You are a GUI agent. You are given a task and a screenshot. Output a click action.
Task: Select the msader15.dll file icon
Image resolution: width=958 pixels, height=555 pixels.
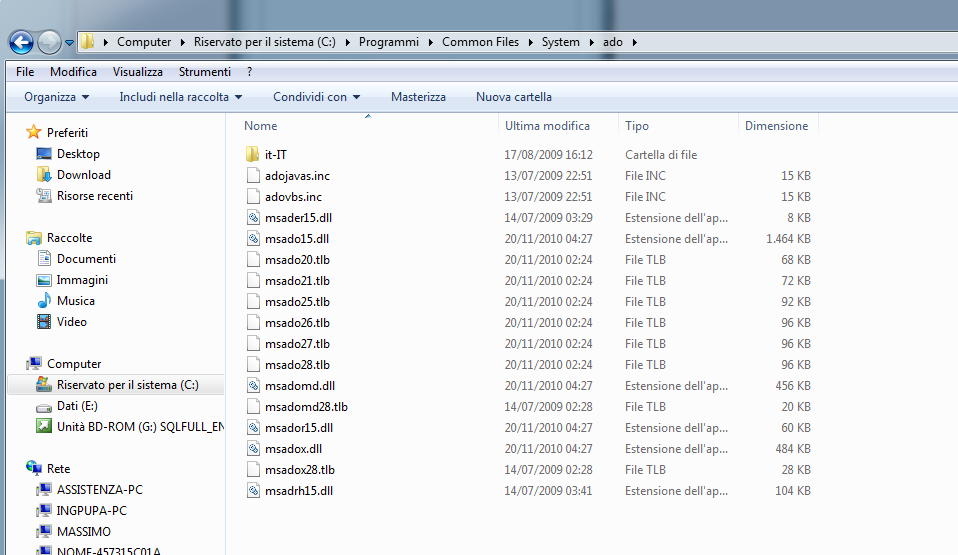[253, 218]
